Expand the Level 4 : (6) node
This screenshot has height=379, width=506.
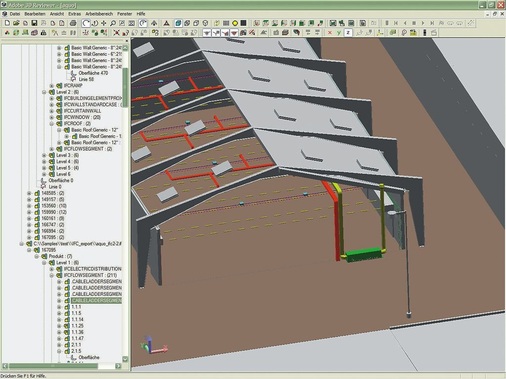click(x=44, y=162)
